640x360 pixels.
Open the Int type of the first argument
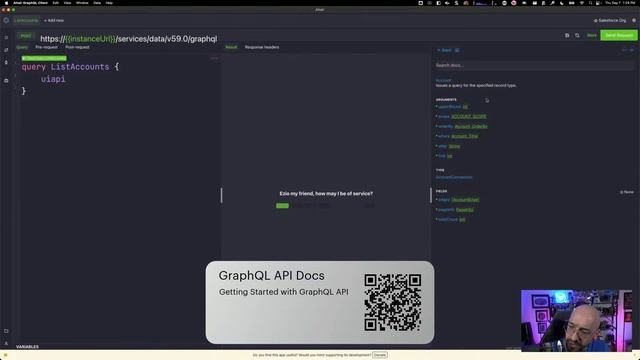point(449,156)
